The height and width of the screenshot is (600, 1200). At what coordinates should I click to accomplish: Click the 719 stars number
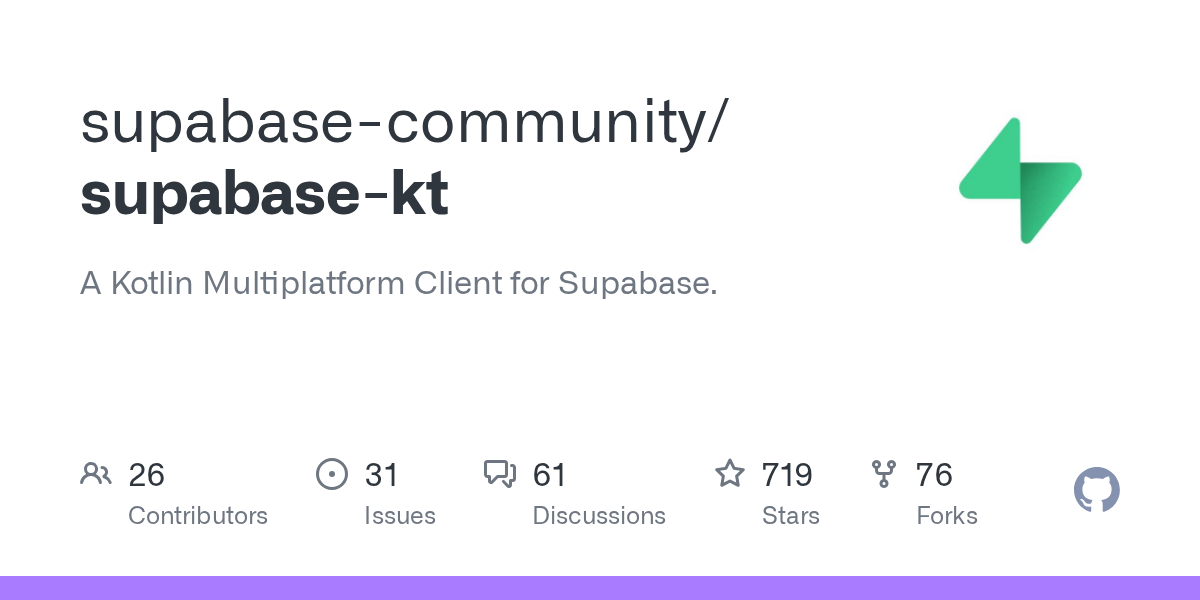786,475
